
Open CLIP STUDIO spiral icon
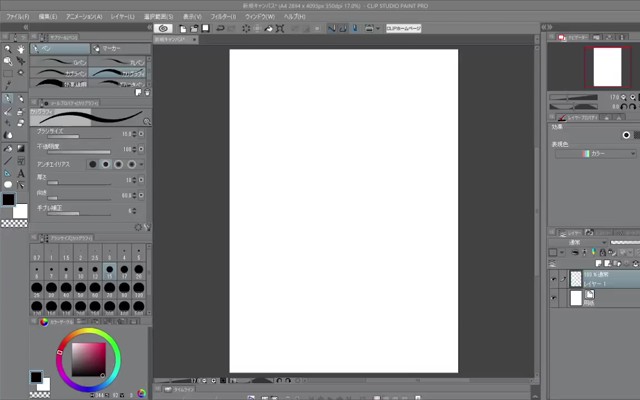[163, 28]
